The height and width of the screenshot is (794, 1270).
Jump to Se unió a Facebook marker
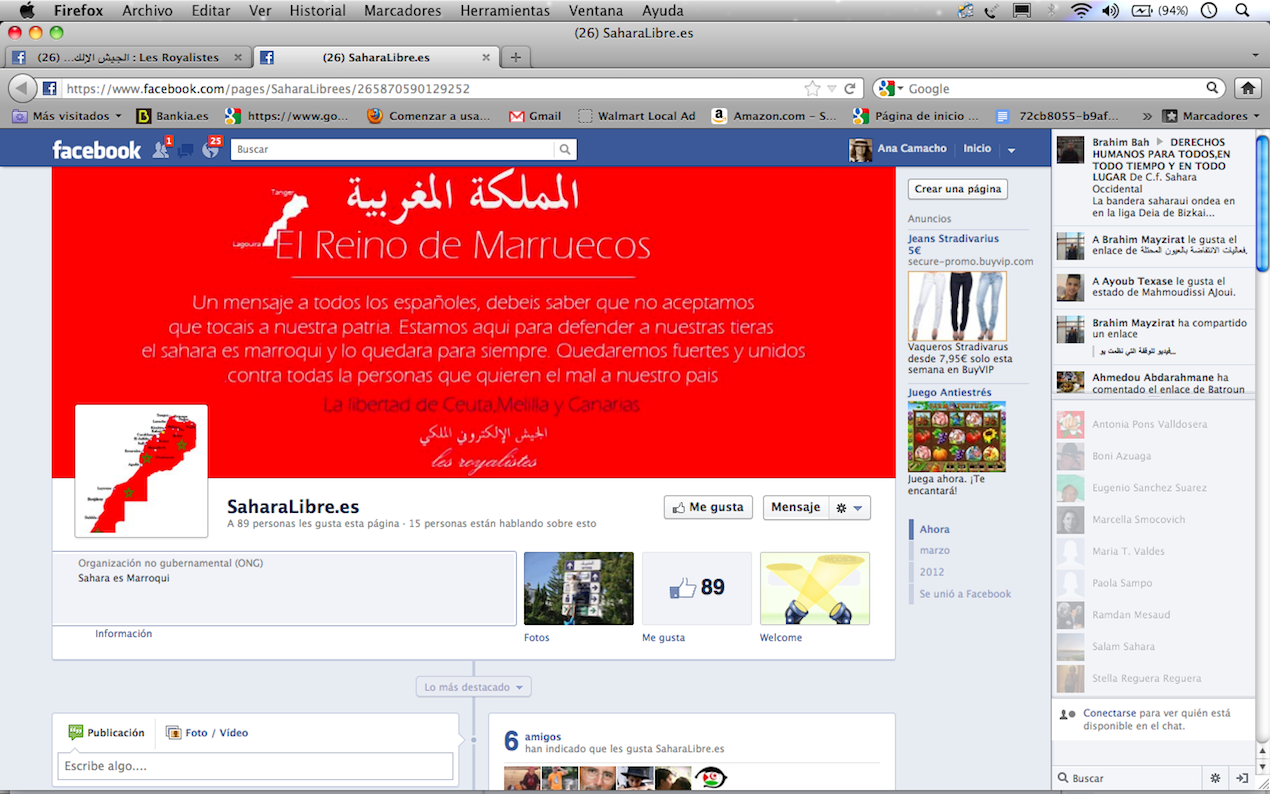965,594
